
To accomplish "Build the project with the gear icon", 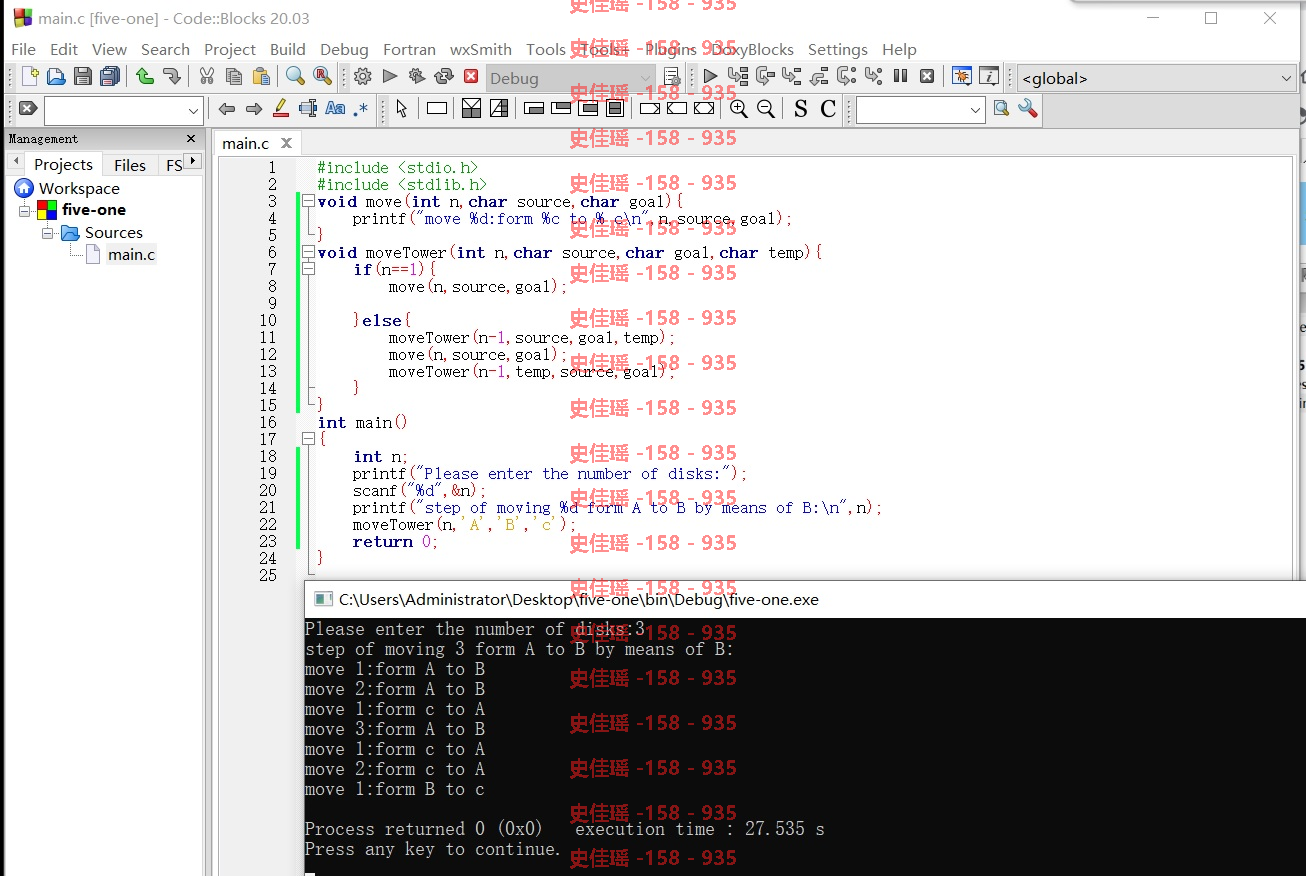I will pos(363,76).
